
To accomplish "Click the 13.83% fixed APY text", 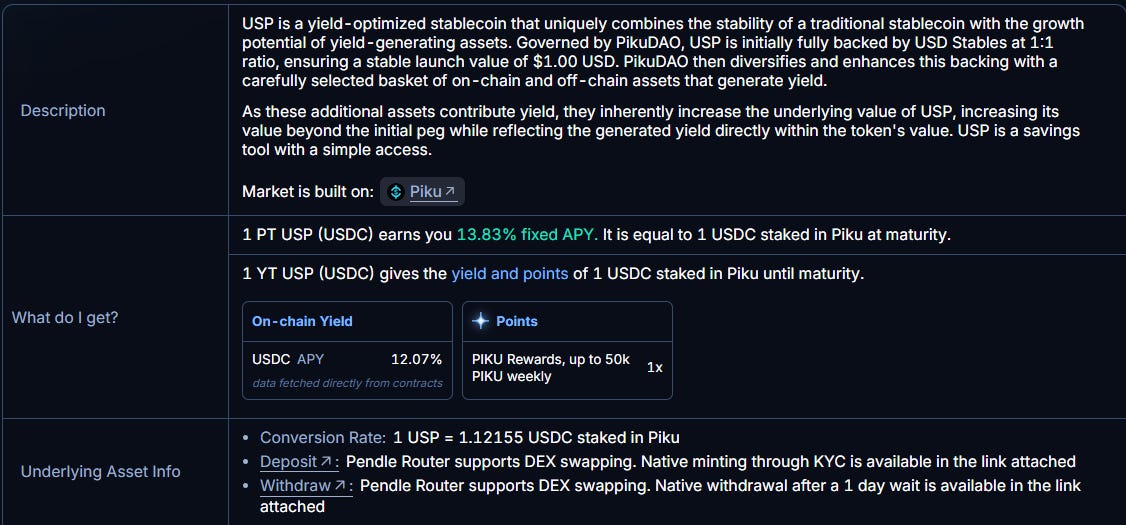I will tap(527, 235).
